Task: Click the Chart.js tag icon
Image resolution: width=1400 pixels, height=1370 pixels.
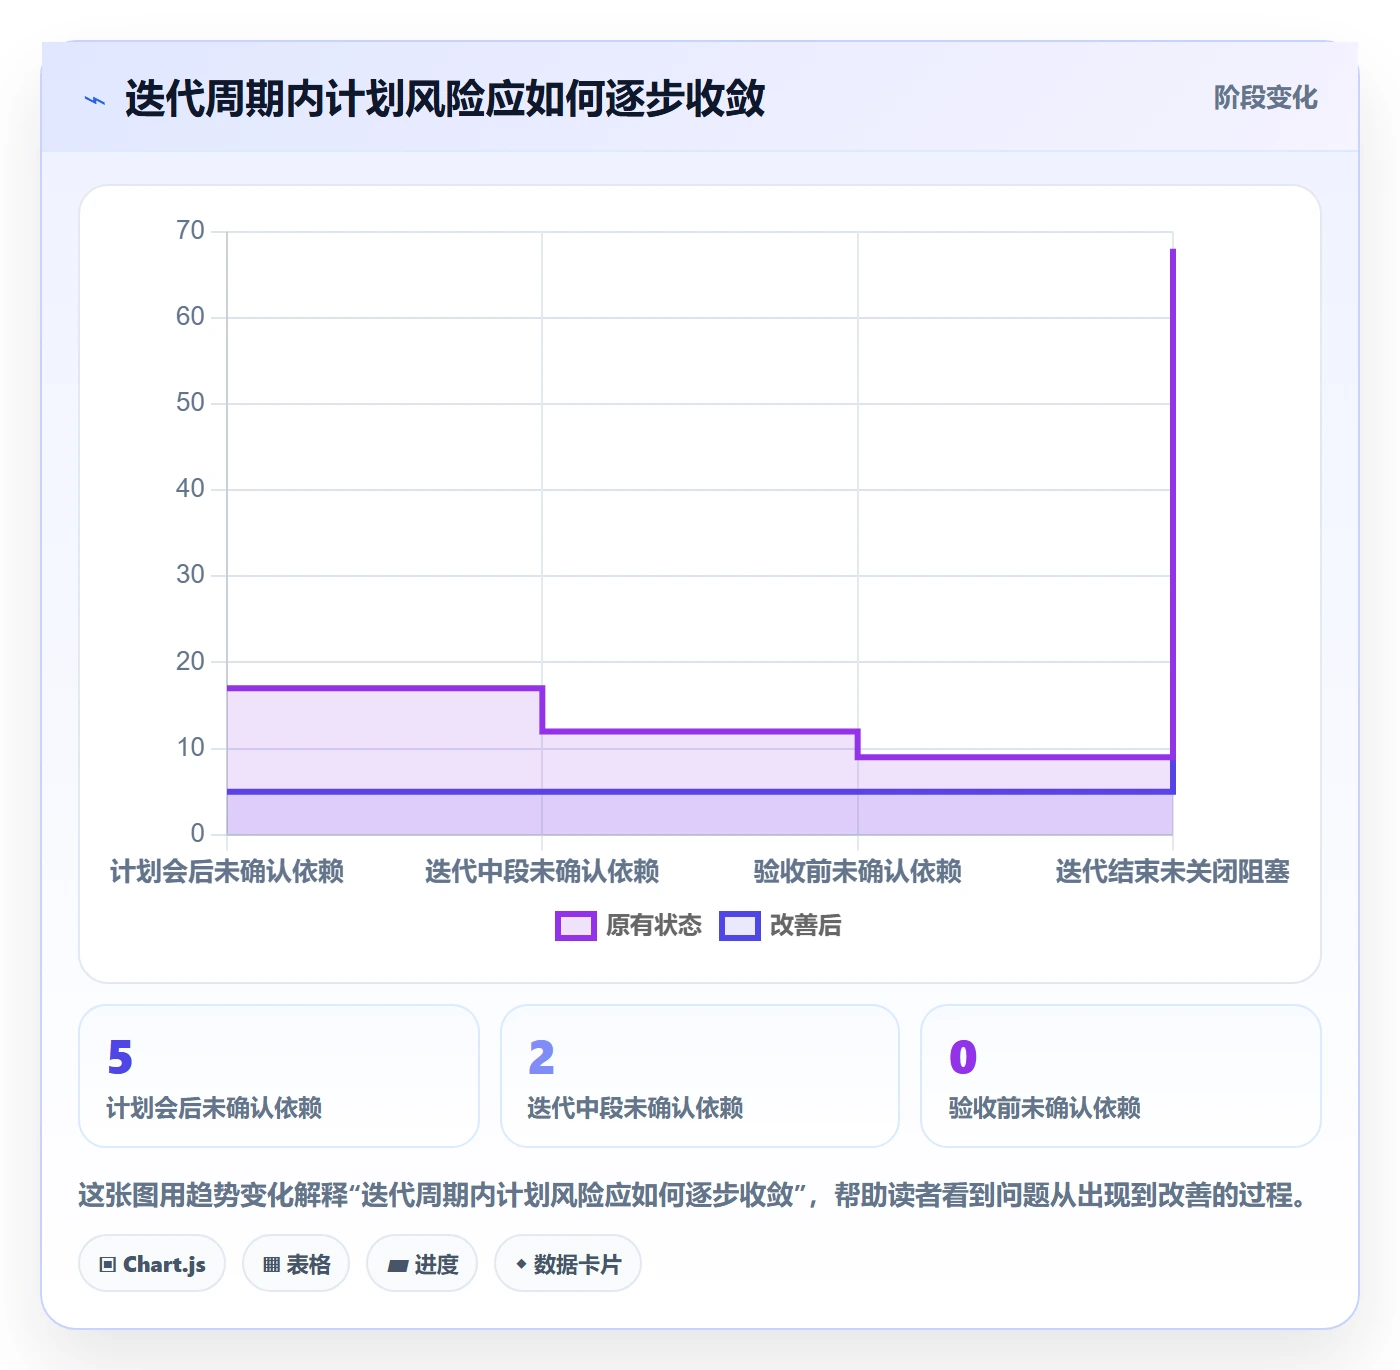Action: point(108,1265)
